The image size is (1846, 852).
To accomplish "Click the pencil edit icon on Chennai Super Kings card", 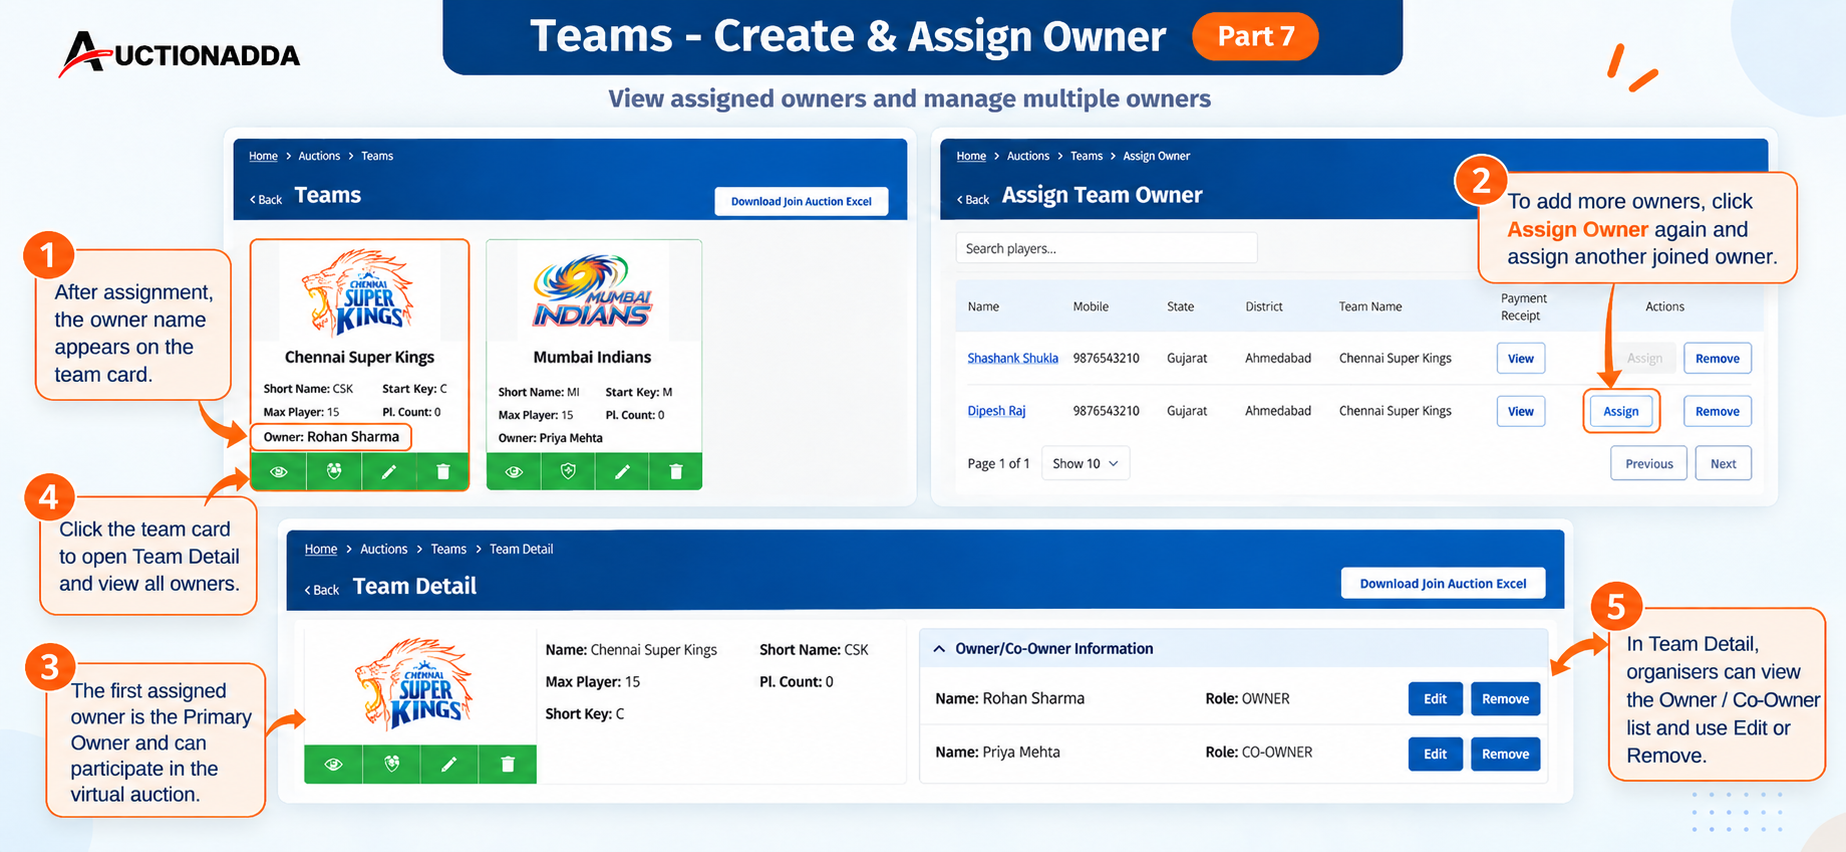I will (x=389, y=472).
